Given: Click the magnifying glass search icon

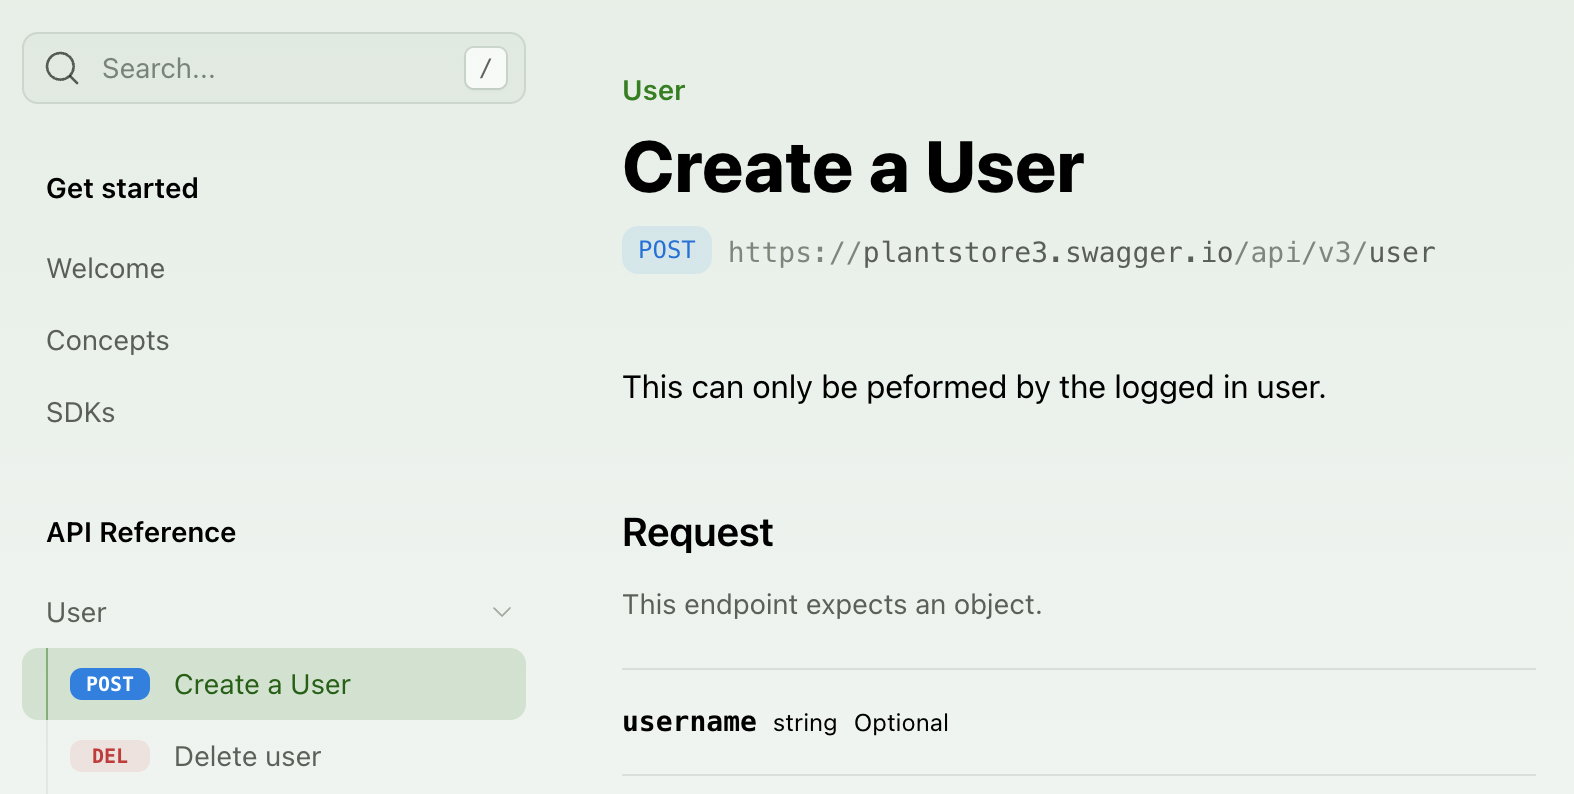Looking at the screenshot, I should 62,68.
